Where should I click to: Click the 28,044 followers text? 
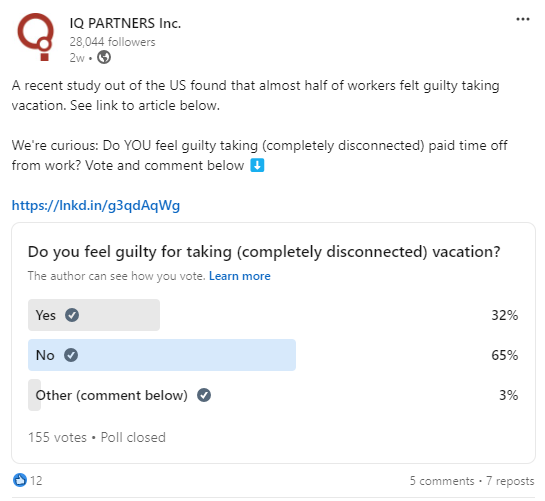(x=112, y=42)
